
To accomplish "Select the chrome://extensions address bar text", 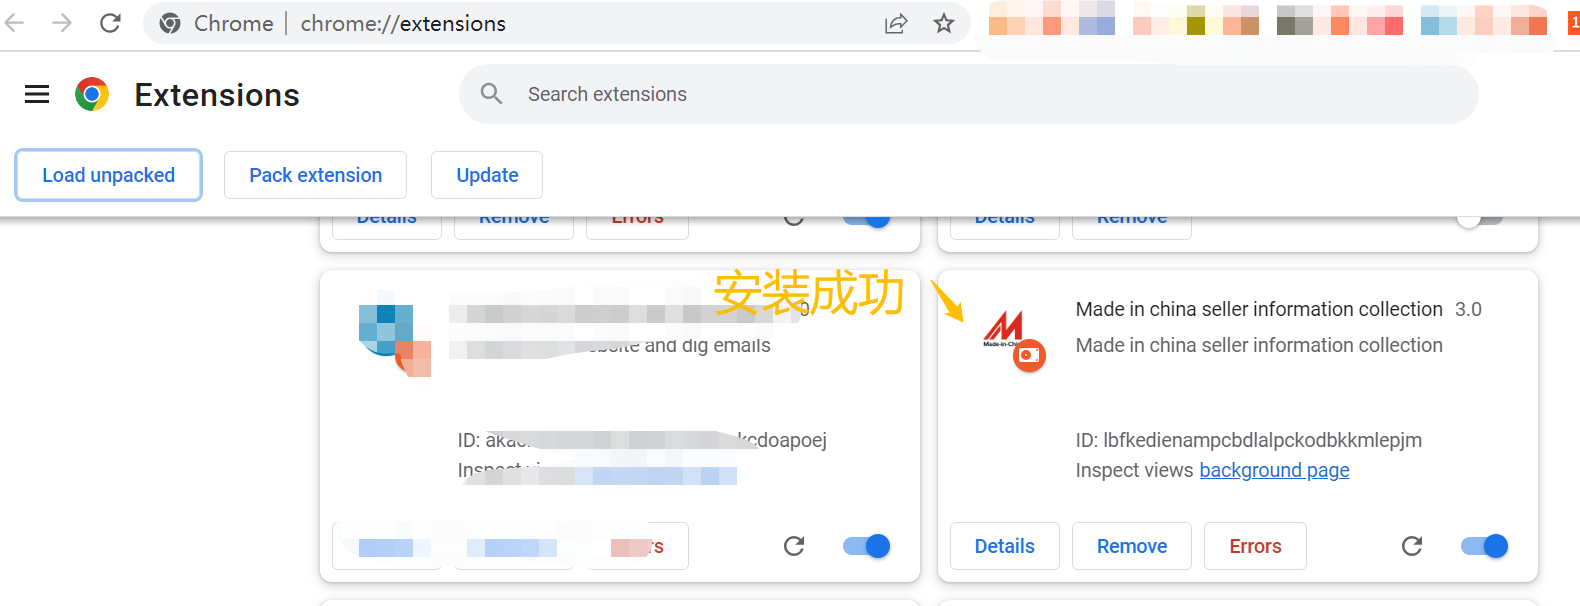I will pyautogui.click(x=403, y=23).
